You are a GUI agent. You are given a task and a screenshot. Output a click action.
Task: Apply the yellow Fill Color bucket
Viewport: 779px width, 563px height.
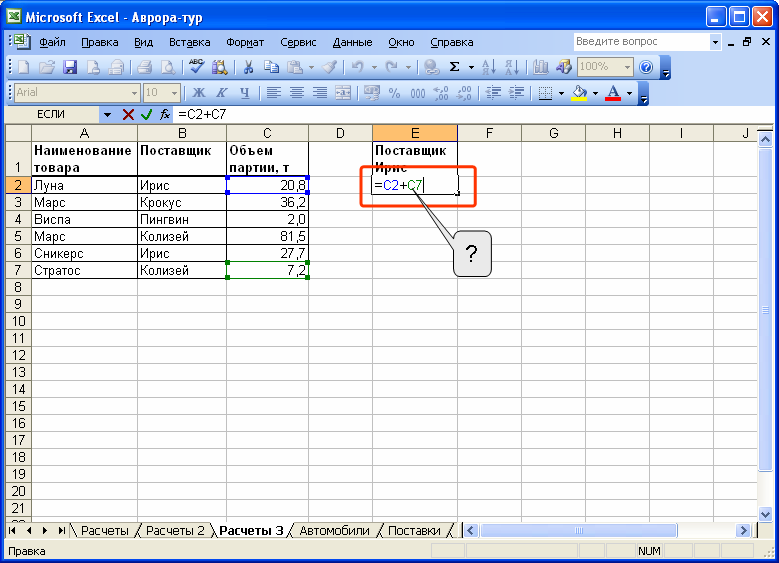pyautogui.click(x=579, y=93)
